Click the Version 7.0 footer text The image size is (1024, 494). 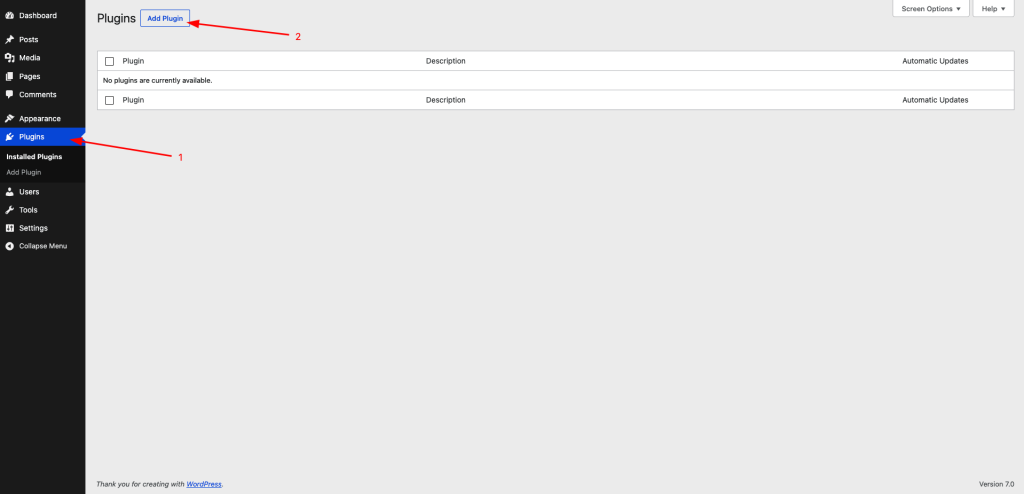(997, 484)
